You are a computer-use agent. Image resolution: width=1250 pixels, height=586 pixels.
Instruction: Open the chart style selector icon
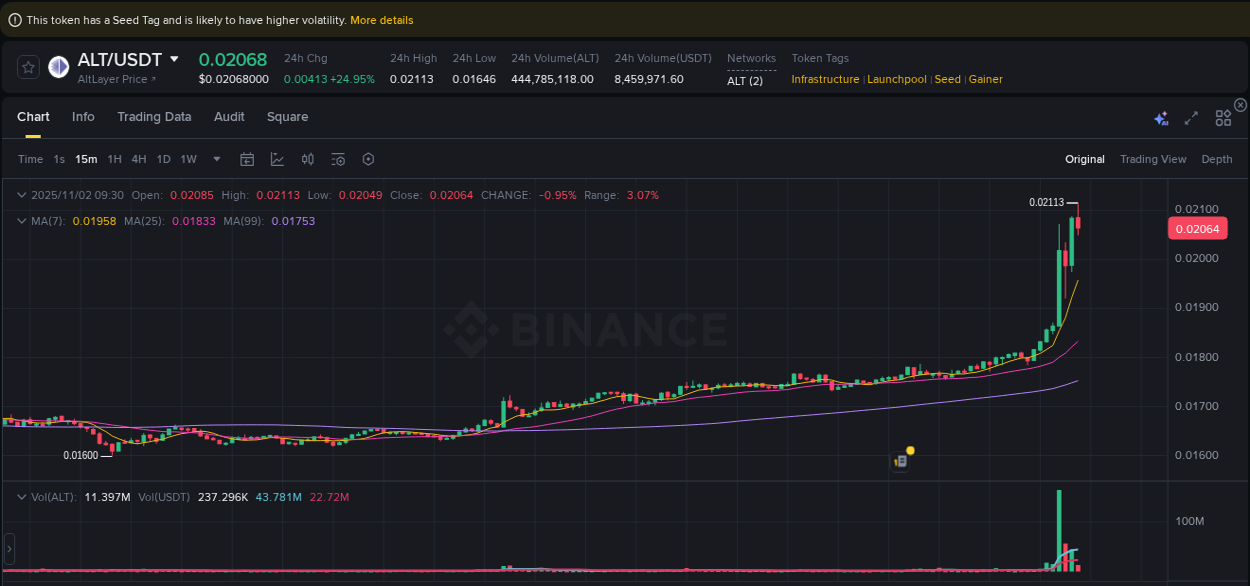[x=276, y=159]
